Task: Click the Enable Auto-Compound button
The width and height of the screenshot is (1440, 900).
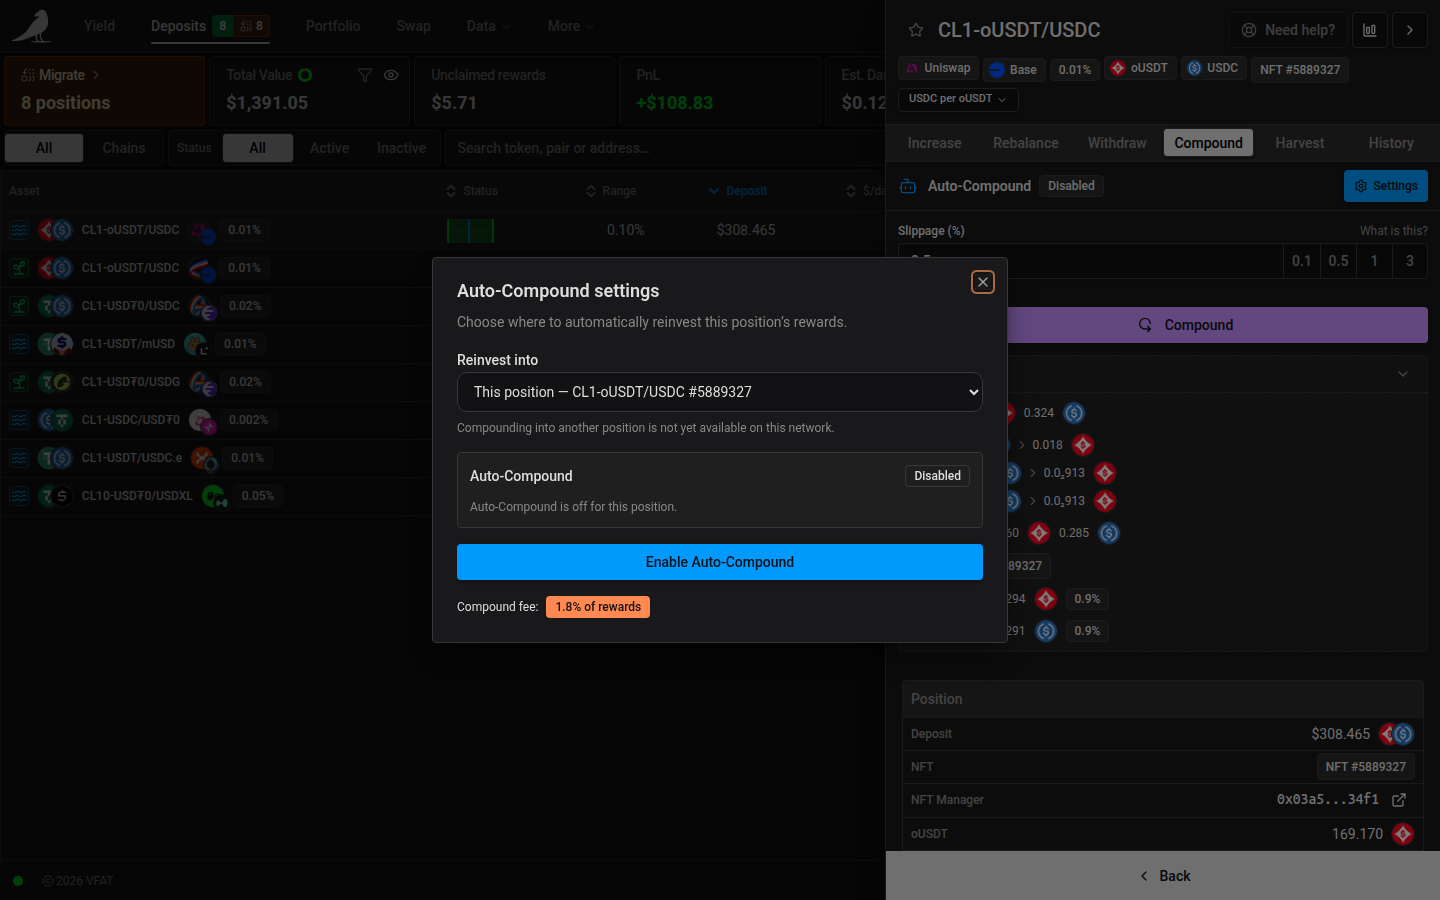Action: coord(720,562)
